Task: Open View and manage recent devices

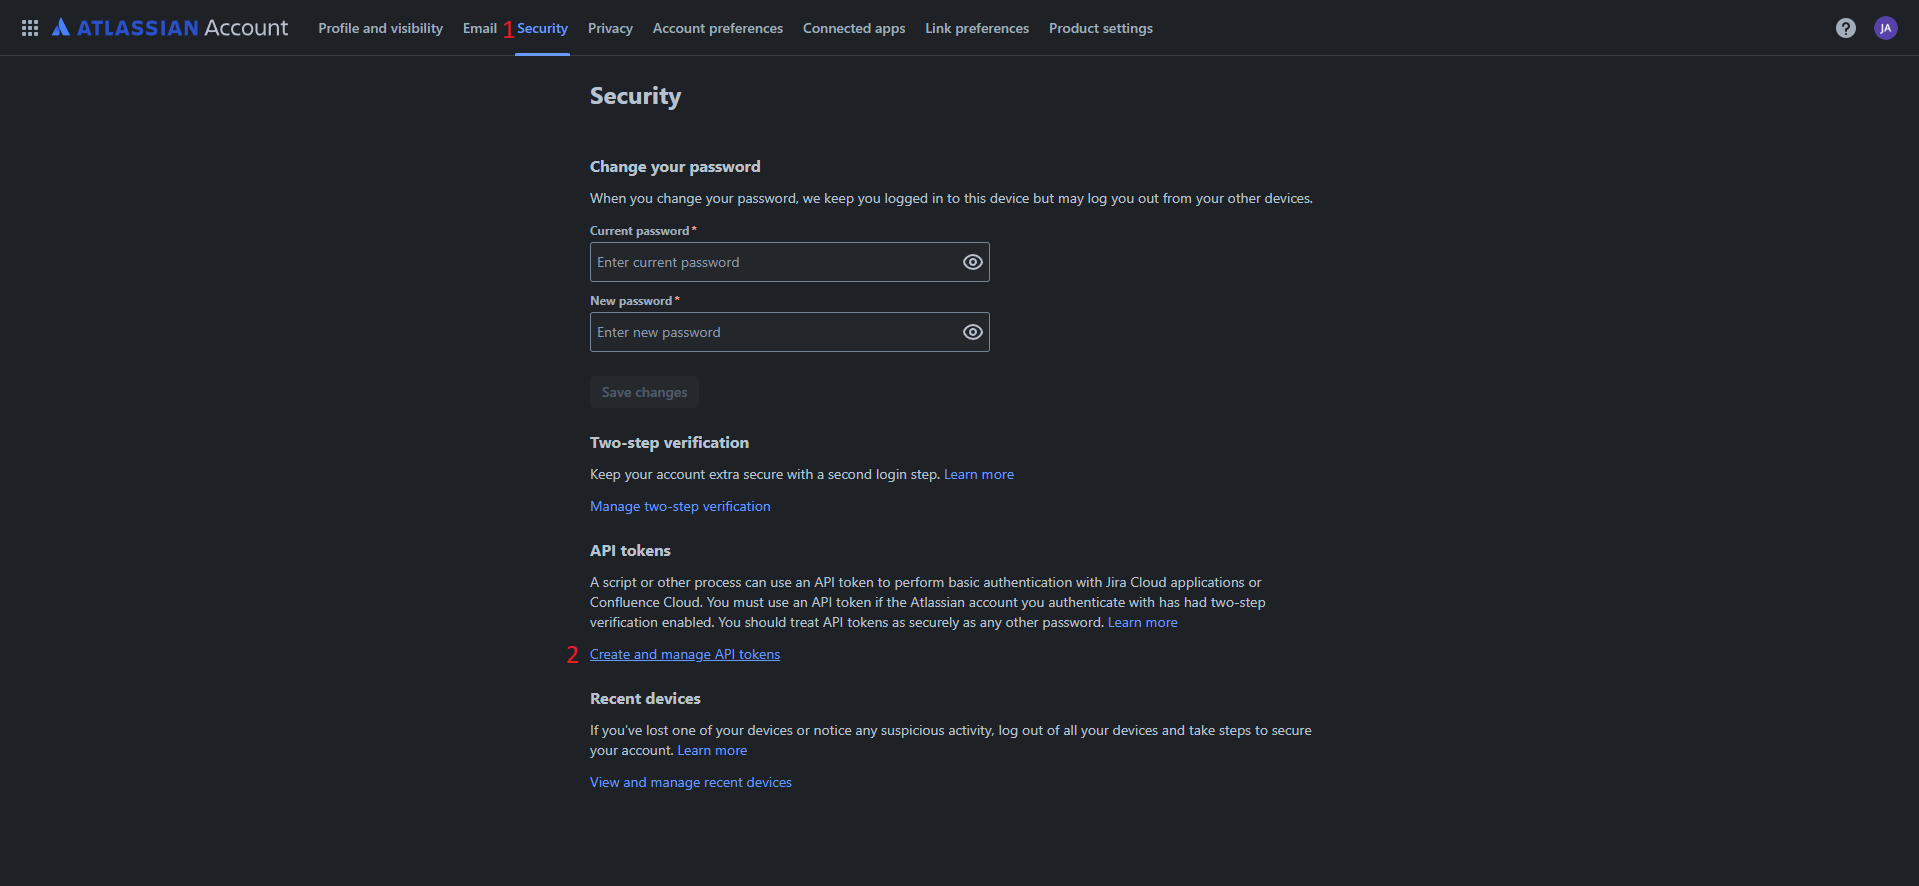Action: 690,782
